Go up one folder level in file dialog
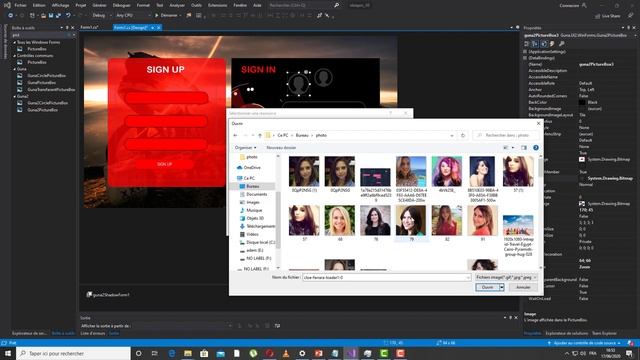This screenshot has height=360, width=640. coord(260,135)
